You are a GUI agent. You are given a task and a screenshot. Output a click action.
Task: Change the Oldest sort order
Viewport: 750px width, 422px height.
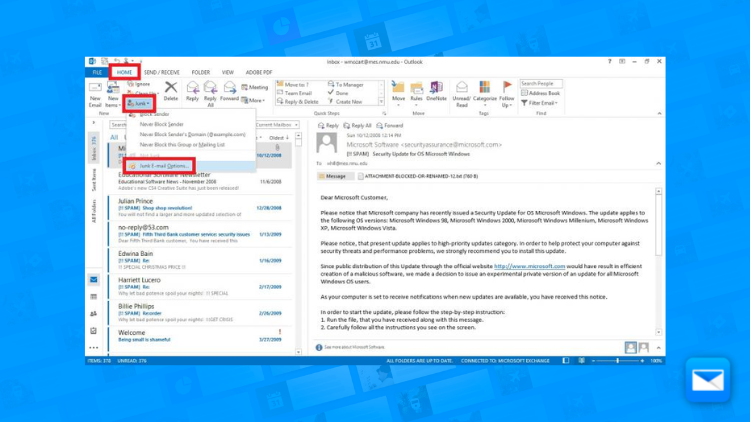tap(279, 138)
